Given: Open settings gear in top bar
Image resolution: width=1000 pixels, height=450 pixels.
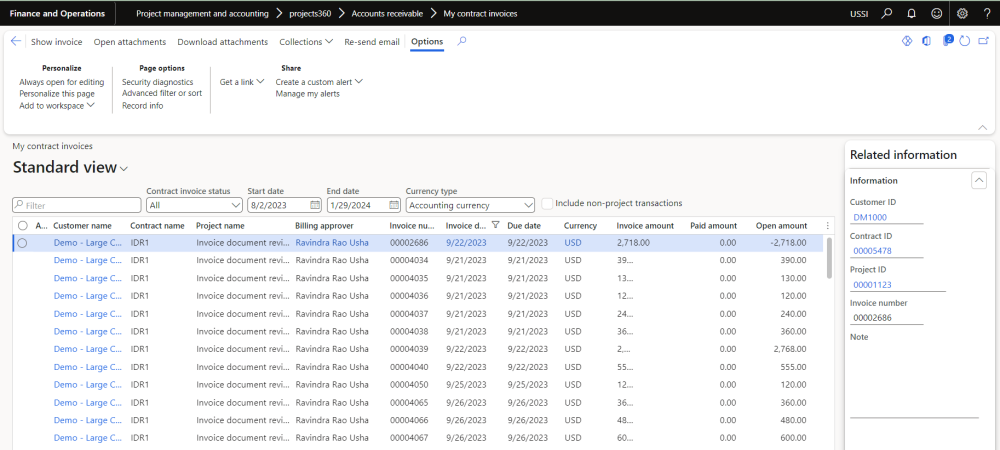Looking at the screenshot, I should (x=962, y=14).
